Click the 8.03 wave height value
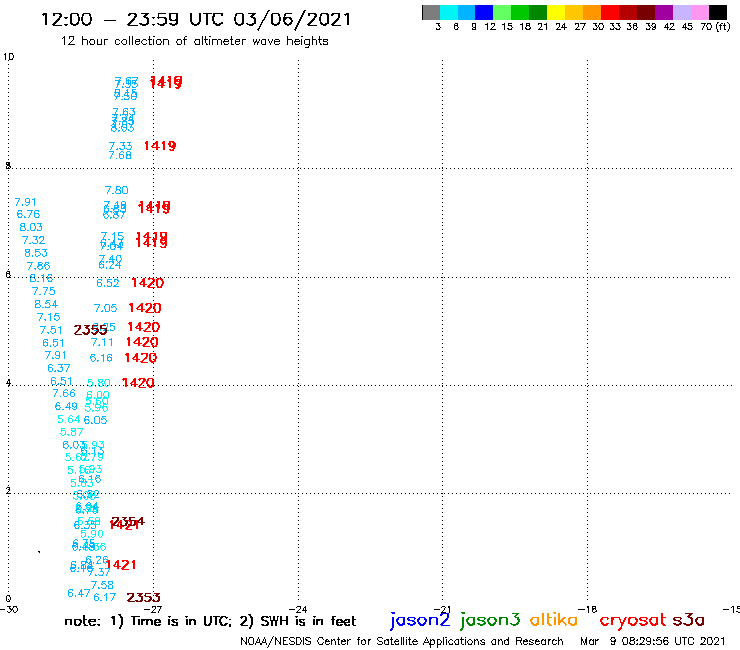This screenshot has width=740, height=650. 31,227
